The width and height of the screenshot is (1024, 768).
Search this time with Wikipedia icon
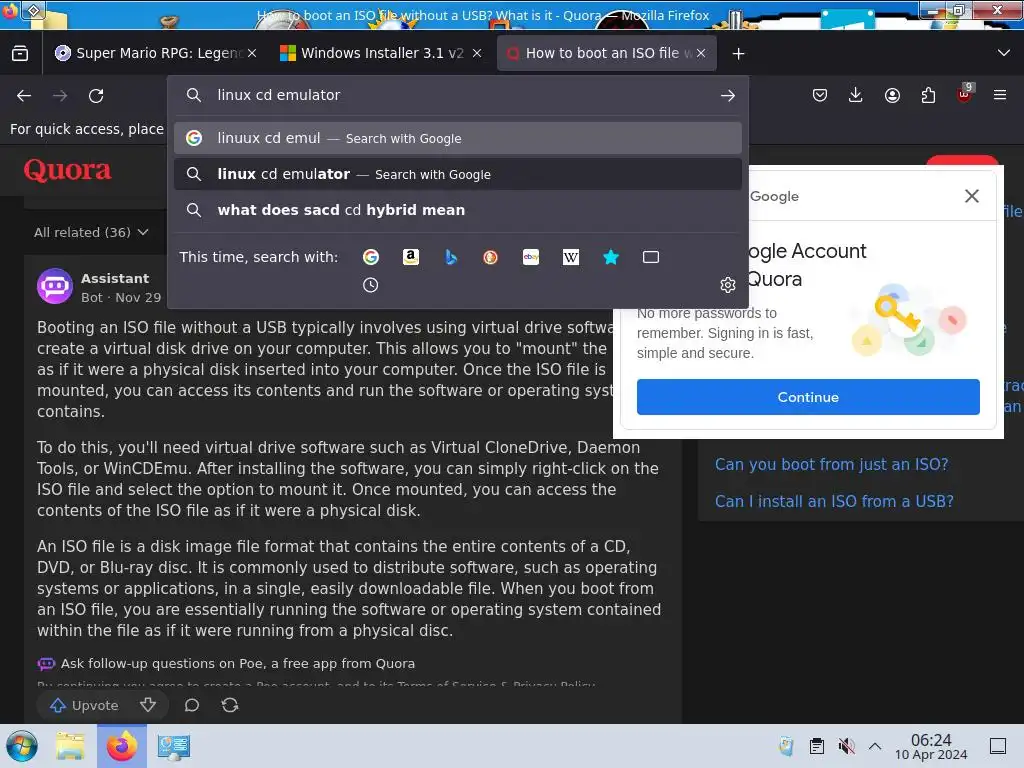[571, 257]
